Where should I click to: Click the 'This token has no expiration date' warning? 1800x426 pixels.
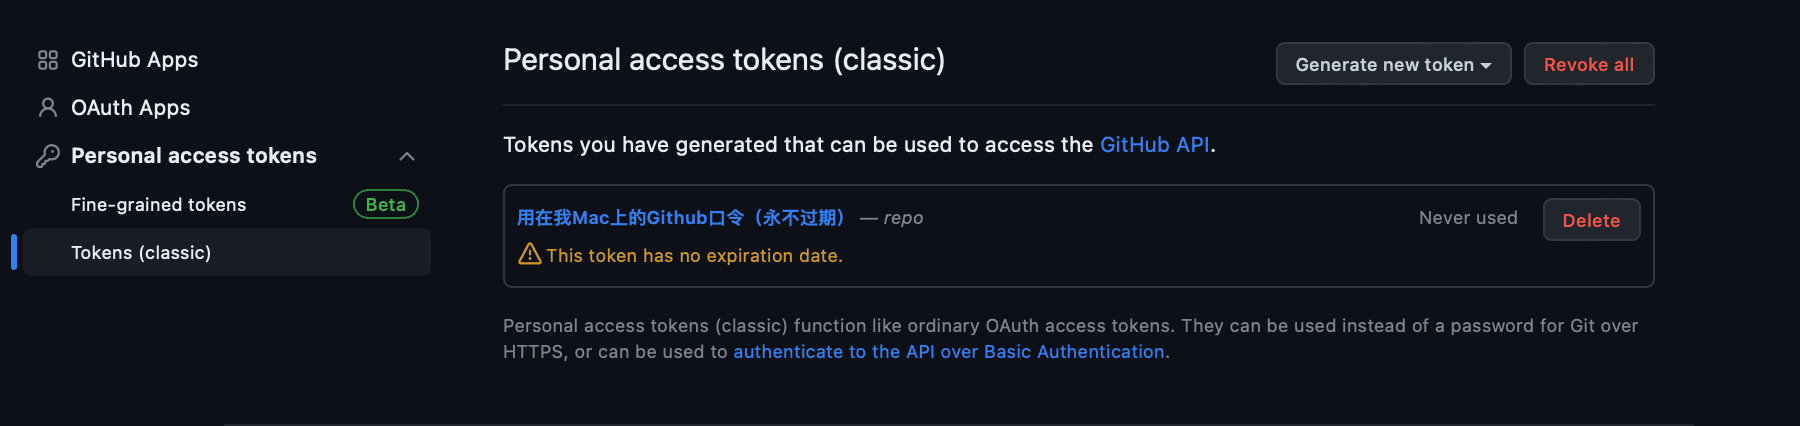(x=694, y=256)
